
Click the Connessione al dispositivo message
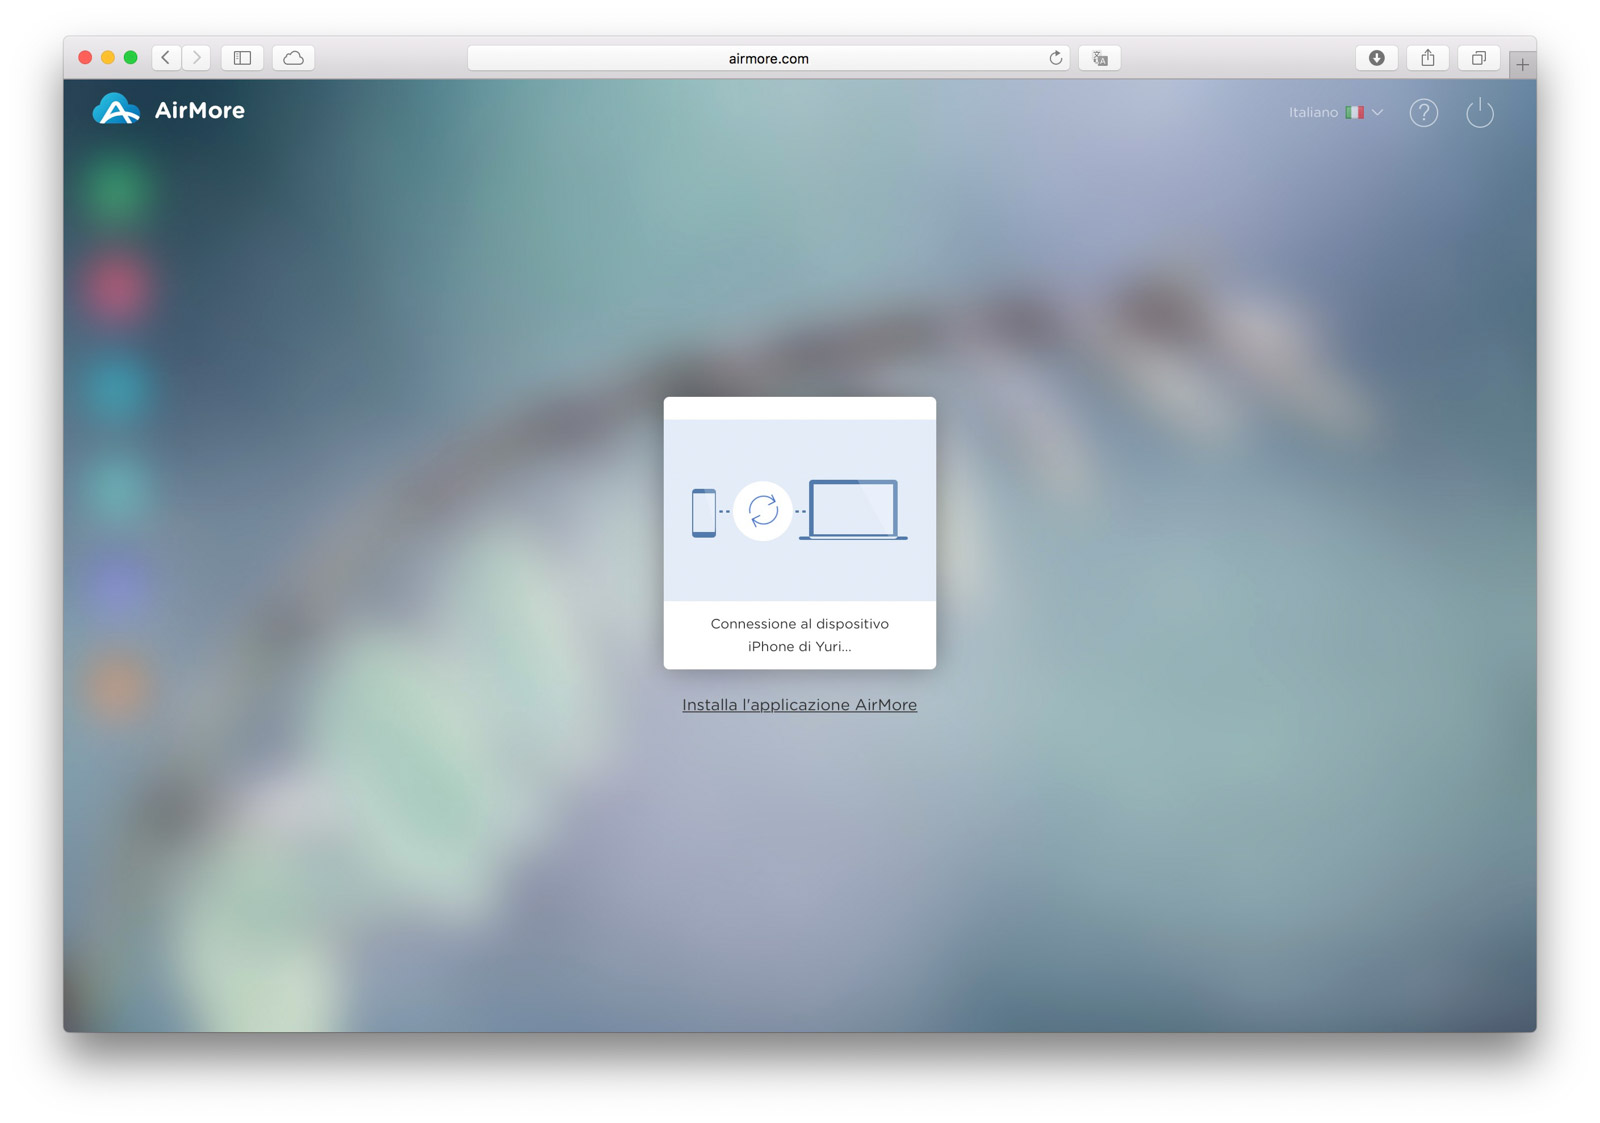pyautogui.click(x=800, y=624)
